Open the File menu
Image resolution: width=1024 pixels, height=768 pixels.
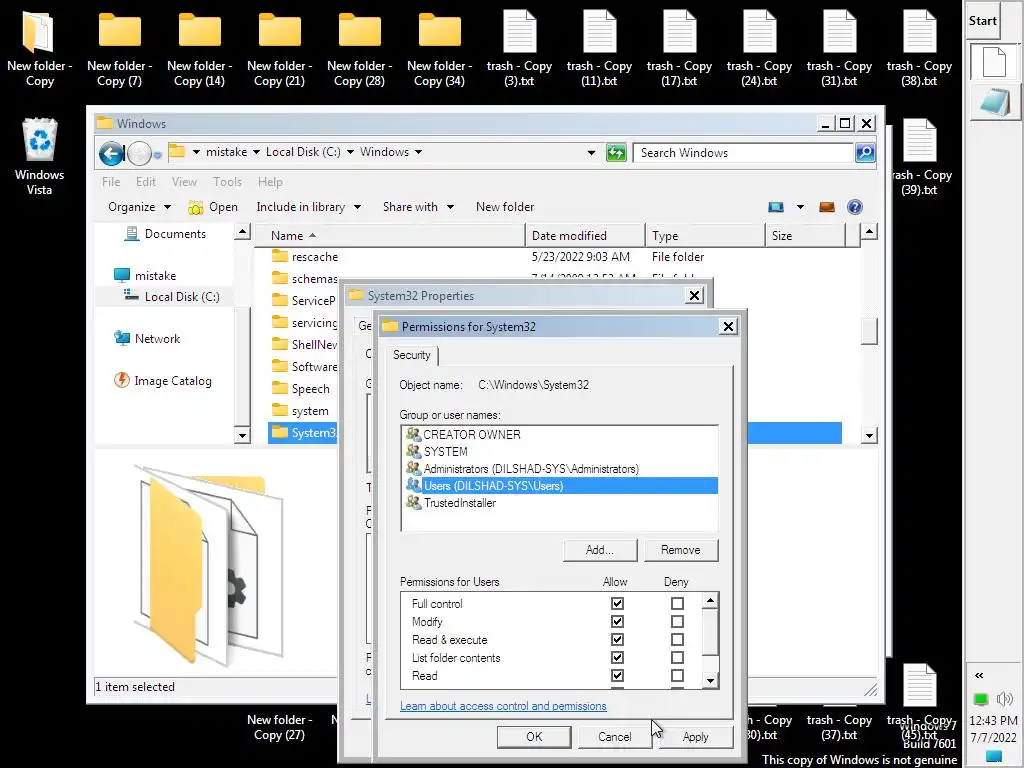[111, 182]
